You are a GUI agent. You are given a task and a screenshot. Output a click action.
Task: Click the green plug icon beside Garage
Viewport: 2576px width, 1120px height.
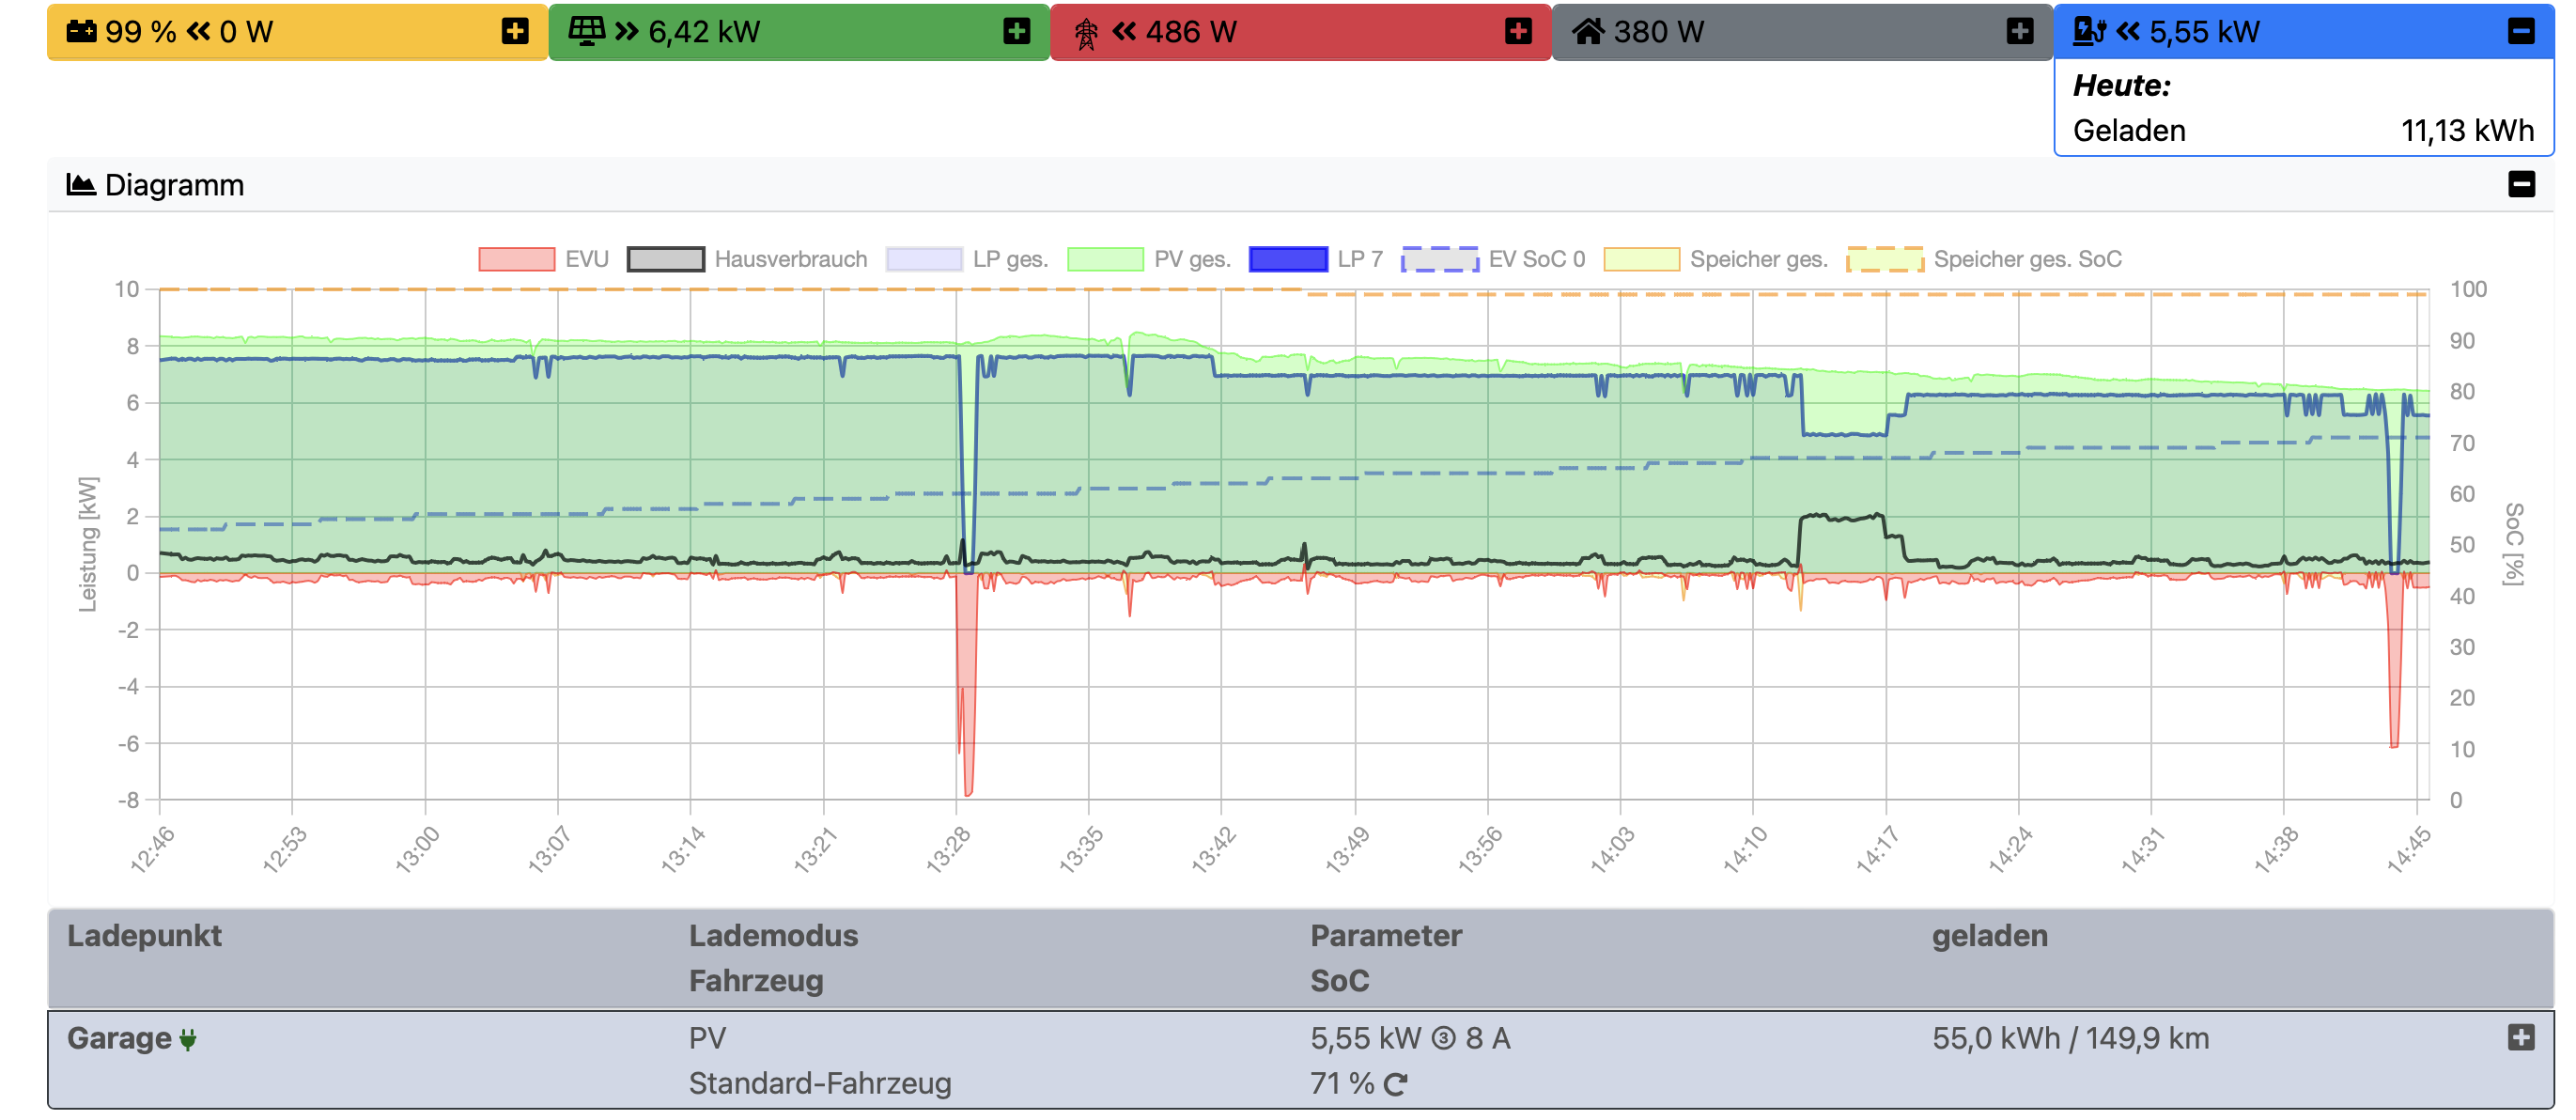click(188, 1040)
